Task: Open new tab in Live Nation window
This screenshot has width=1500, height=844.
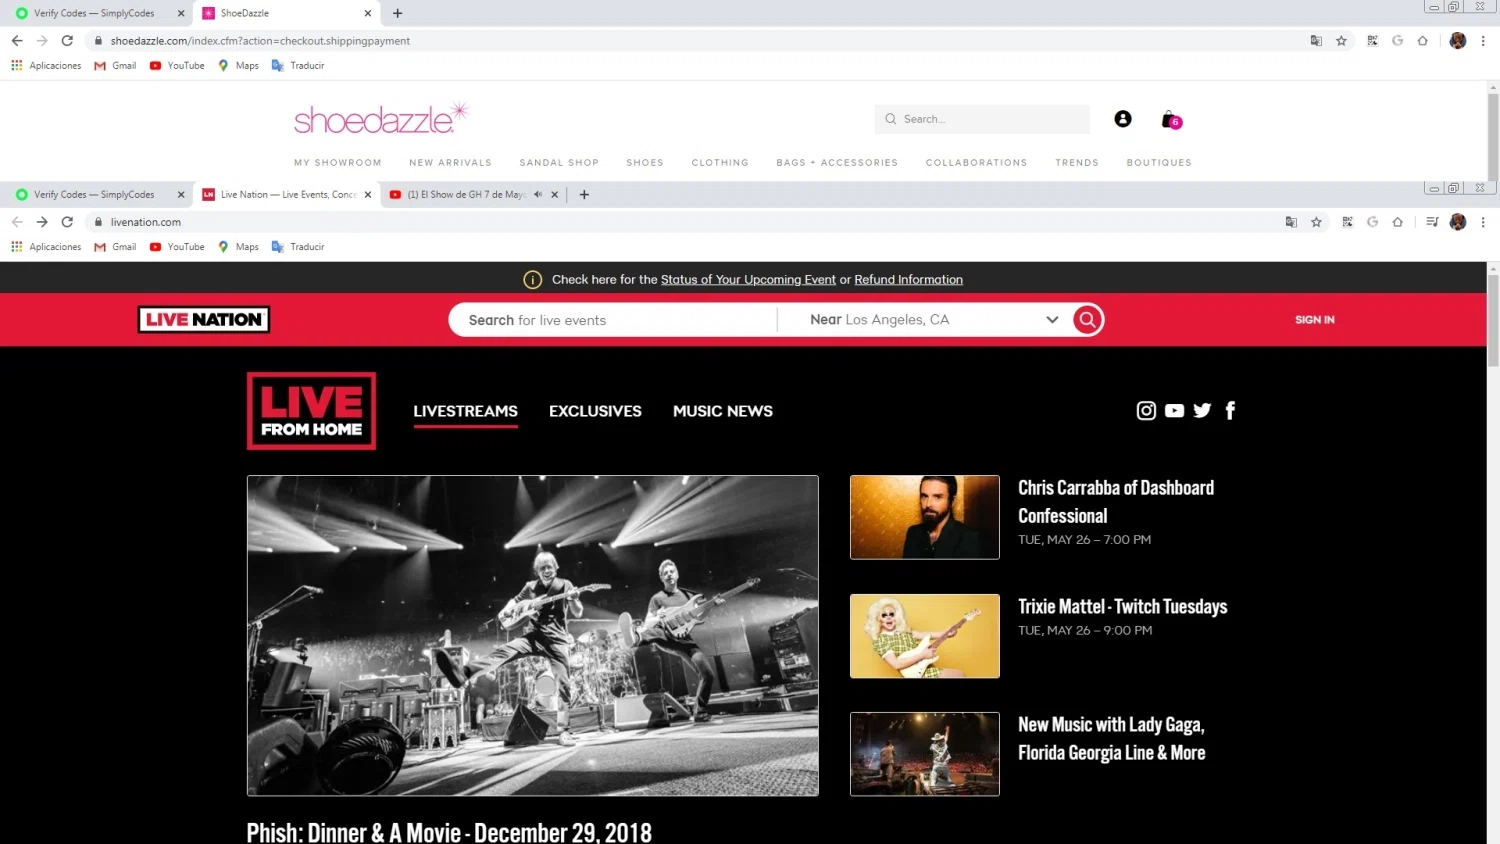Action: point(584,195)
